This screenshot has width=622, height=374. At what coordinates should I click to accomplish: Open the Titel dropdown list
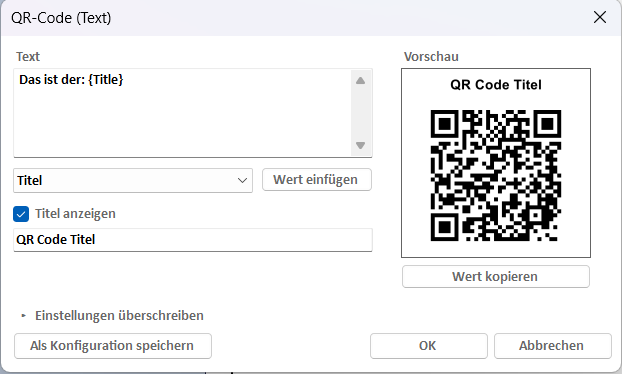tap(133, 180)
